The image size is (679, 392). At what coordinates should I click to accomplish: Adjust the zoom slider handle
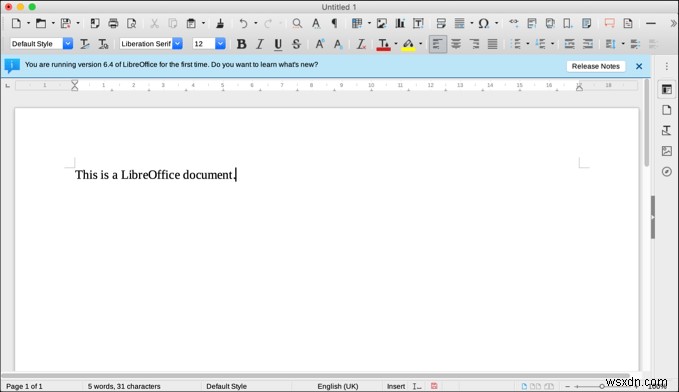pos(602,386)
